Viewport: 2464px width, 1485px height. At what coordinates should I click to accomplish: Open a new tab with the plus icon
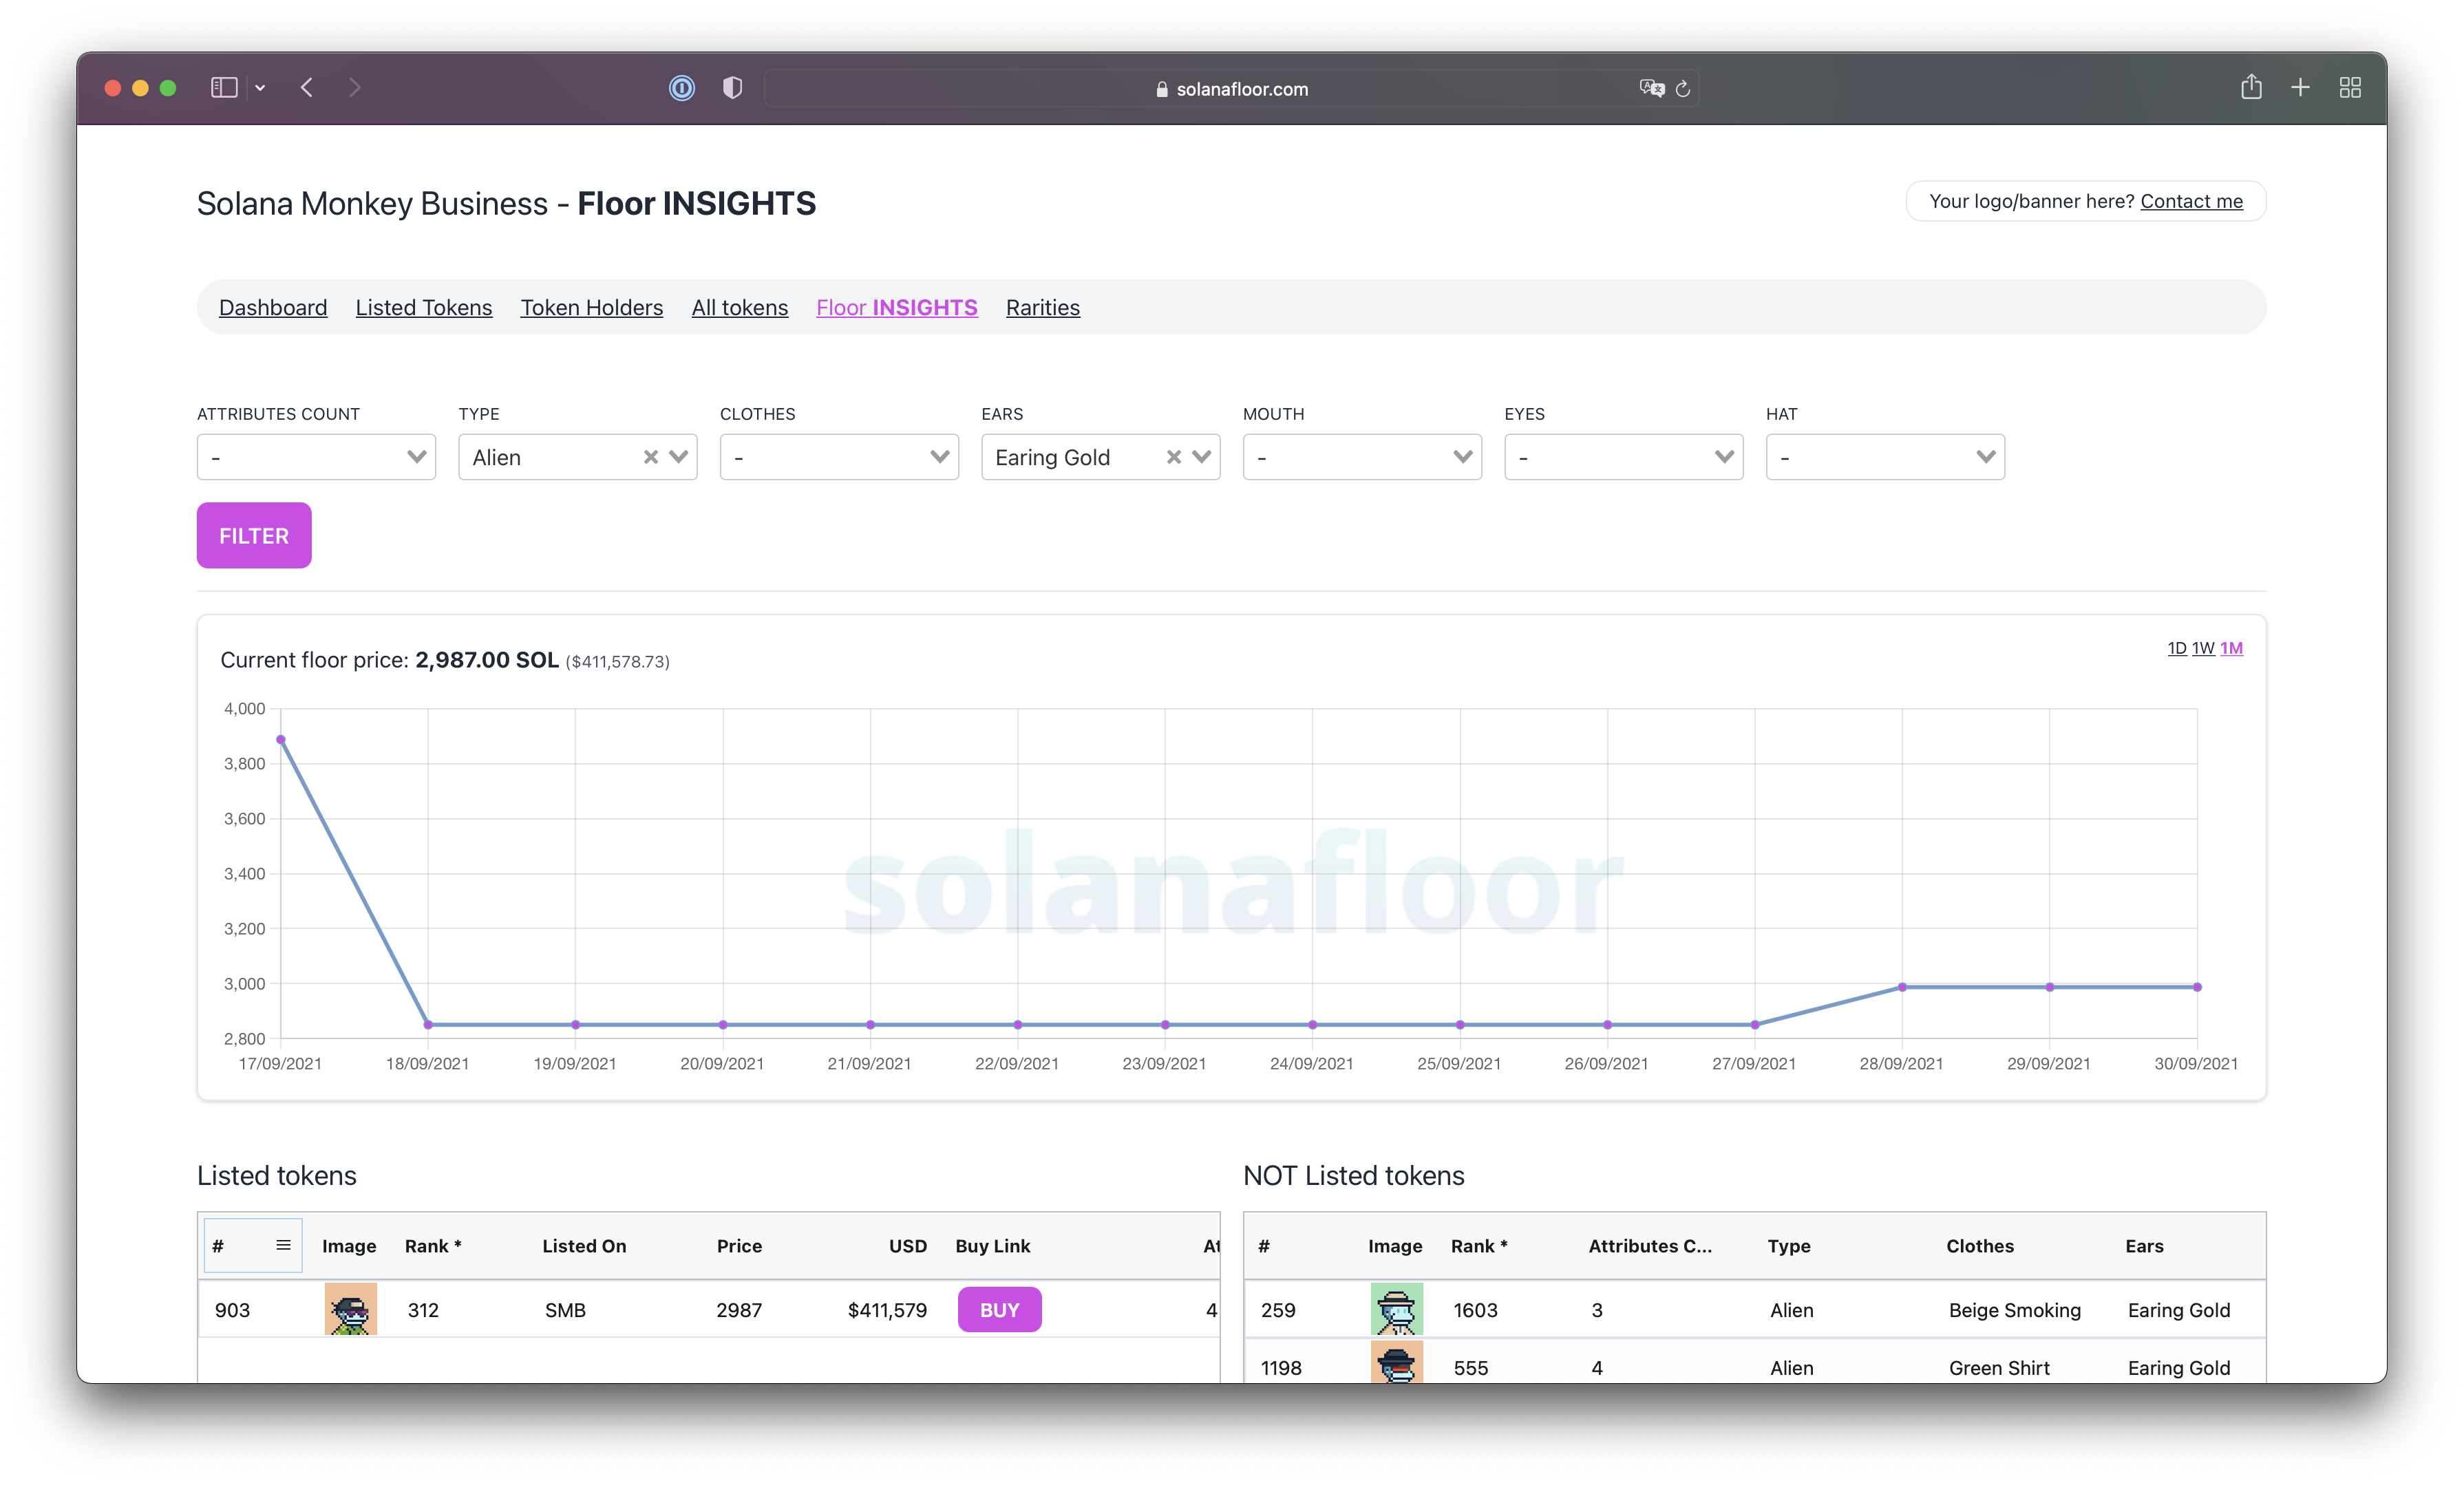[x=2300, y=88]
